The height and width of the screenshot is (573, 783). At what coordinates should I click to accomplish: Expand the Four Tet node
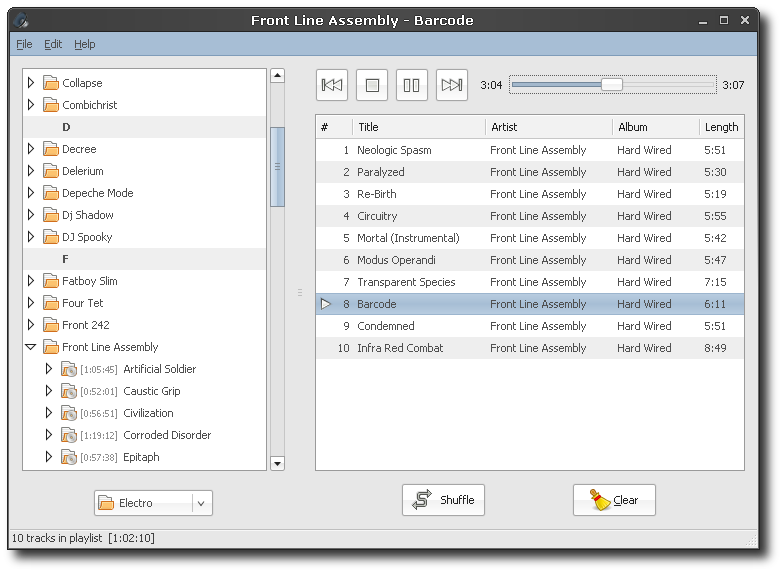point(31,302)
